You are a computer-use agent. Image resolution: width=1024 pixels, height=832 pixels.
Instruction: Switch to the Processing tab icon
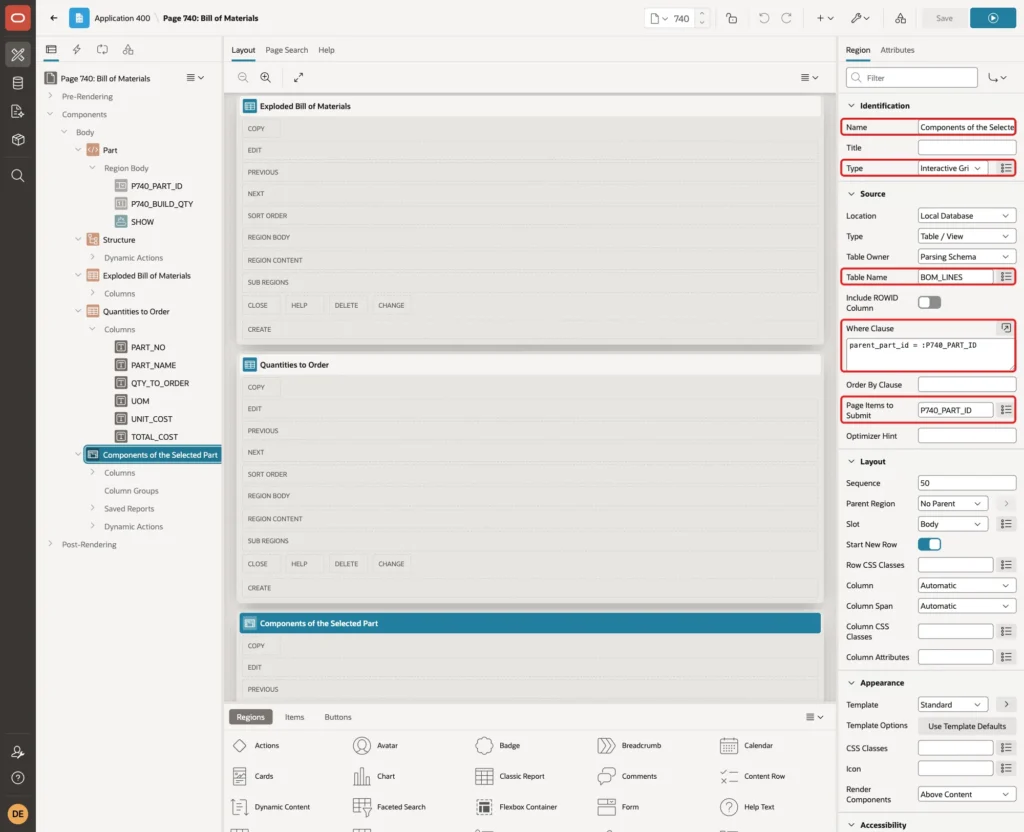coord(103,50)
